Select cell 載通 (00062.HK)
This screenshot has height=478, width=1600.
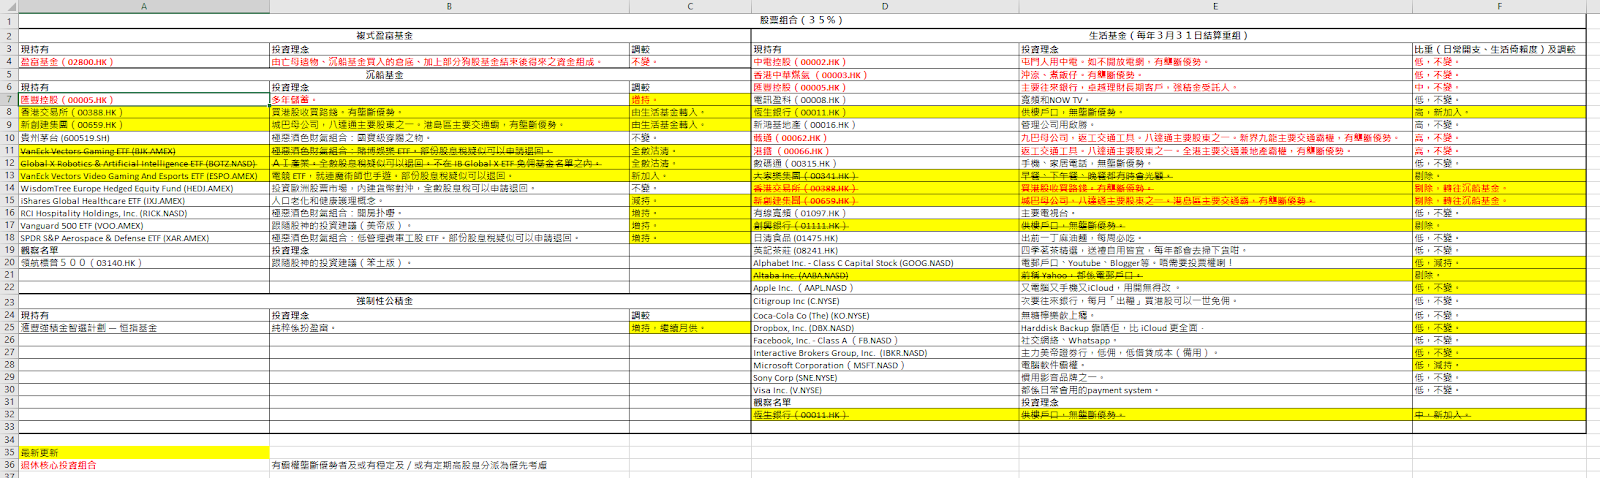tap(885, 138)
